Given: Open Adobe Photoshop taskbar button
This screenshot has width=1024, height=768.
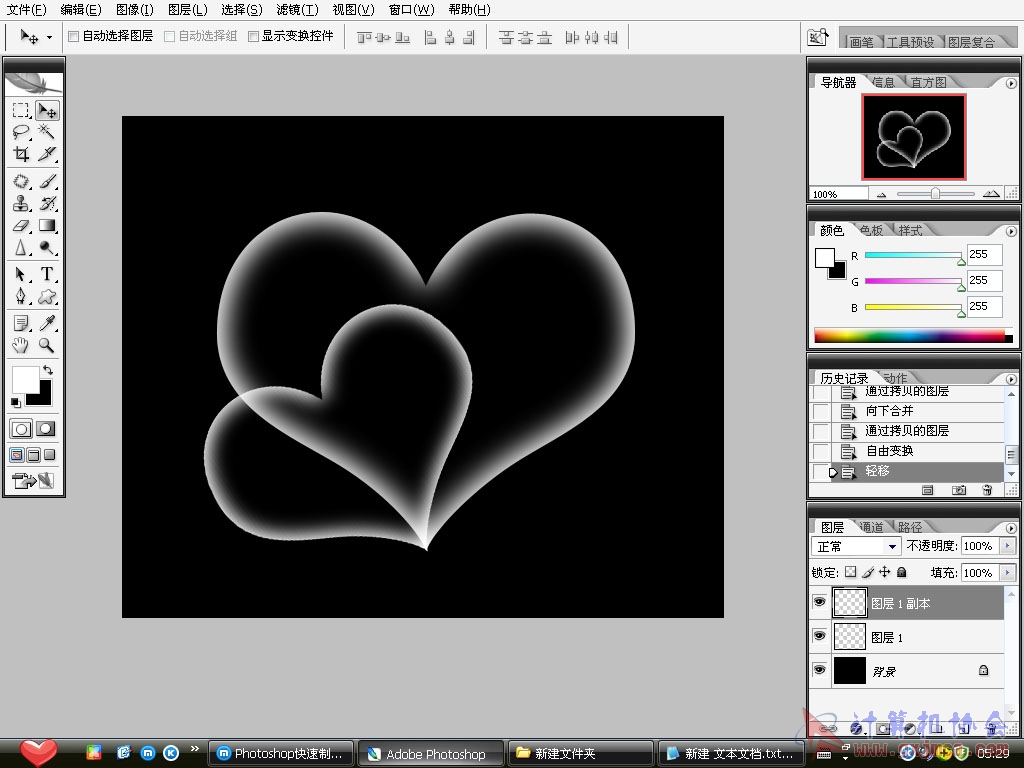Looking at the screenshot, I should pos(432,754).
